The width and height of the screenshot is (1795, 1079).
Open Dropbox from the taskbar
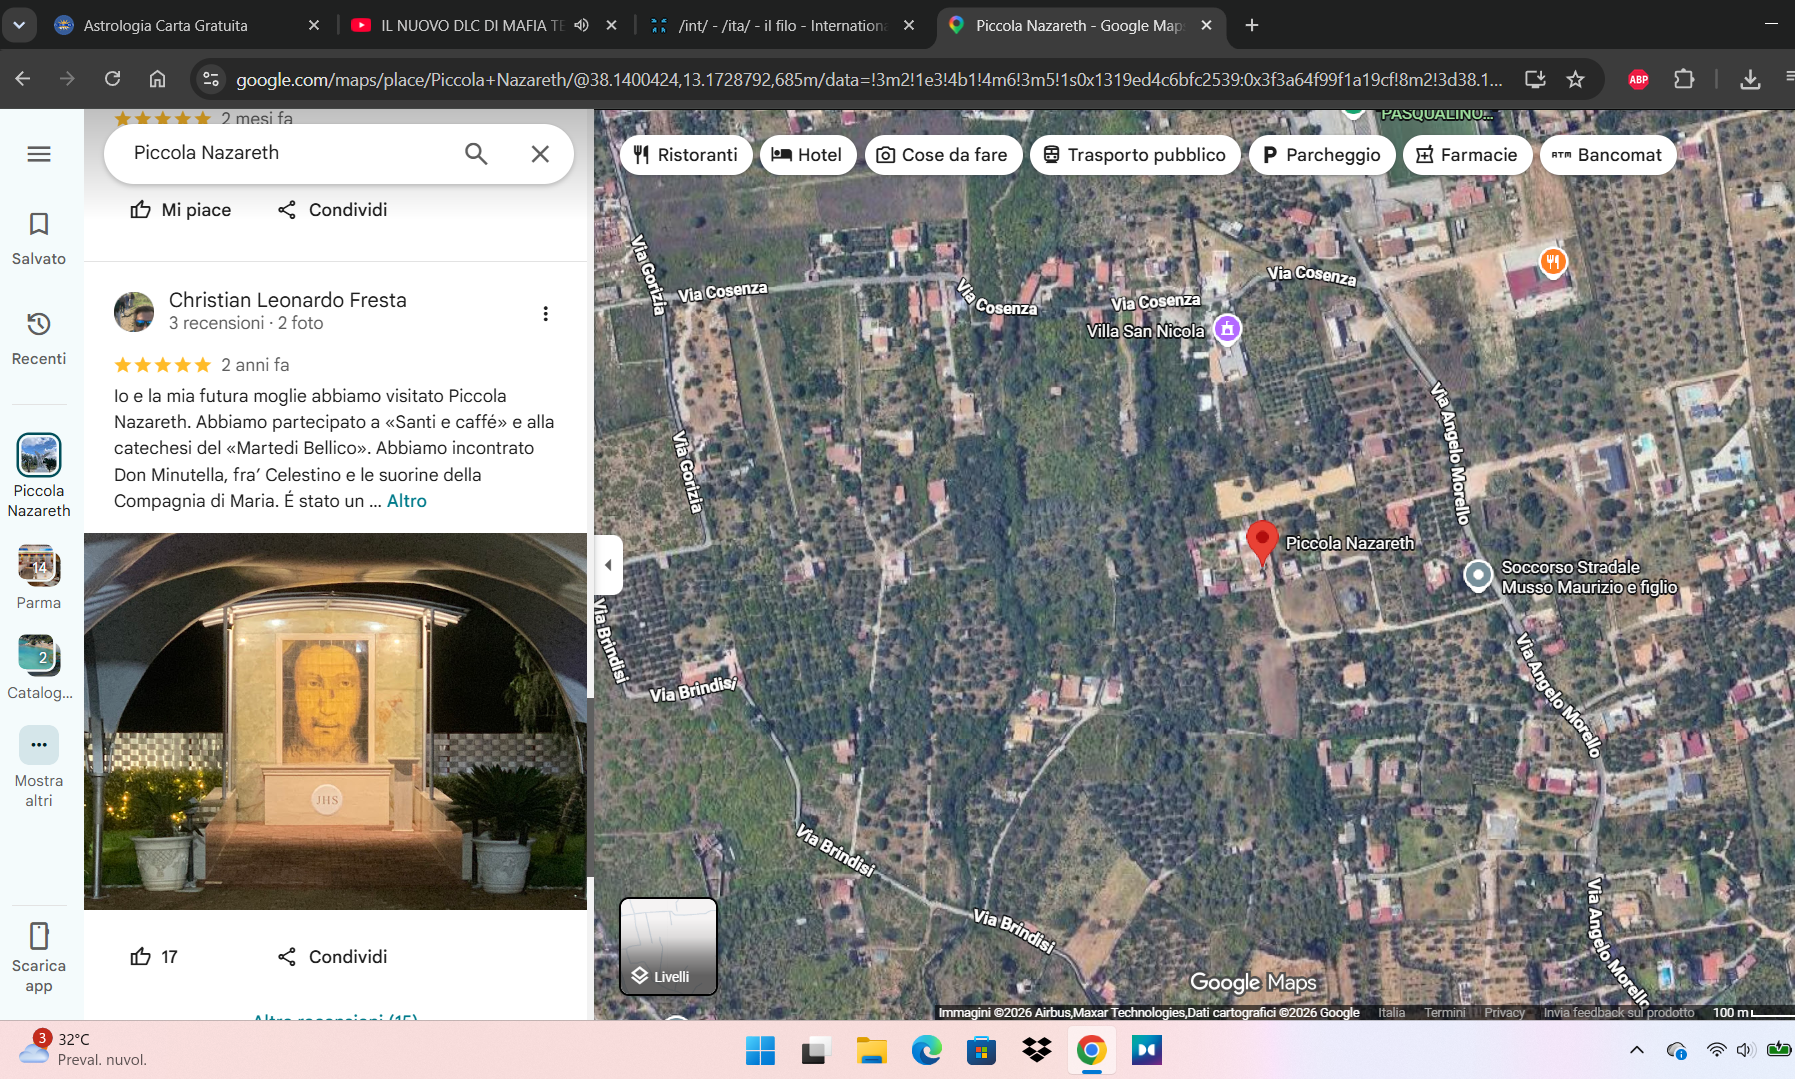pyautogui.click(x=1037, y=1050)
